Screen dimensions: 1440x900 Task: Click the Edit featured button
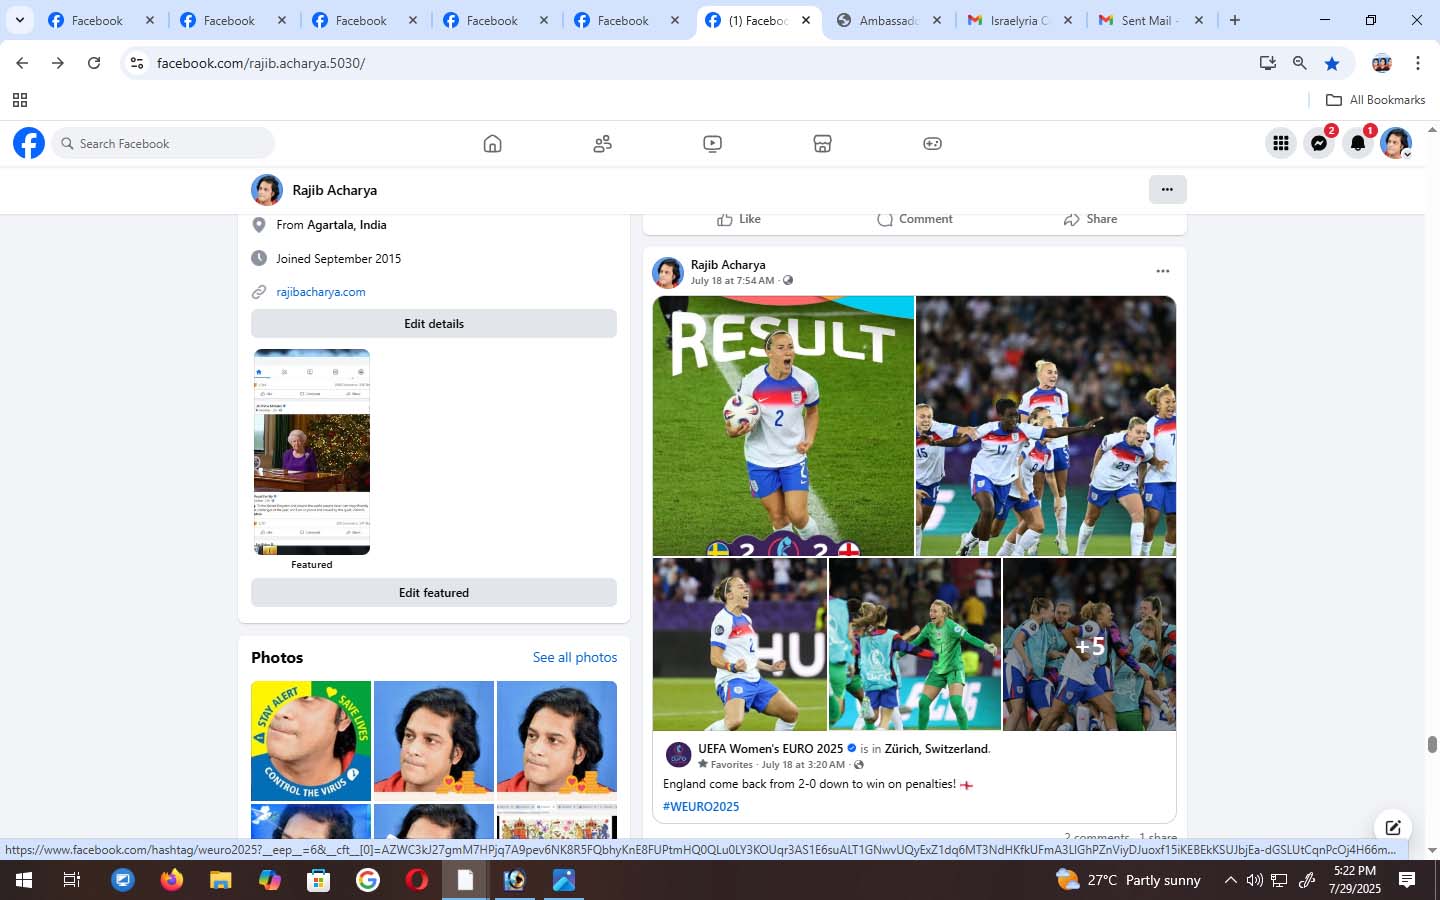434,592
